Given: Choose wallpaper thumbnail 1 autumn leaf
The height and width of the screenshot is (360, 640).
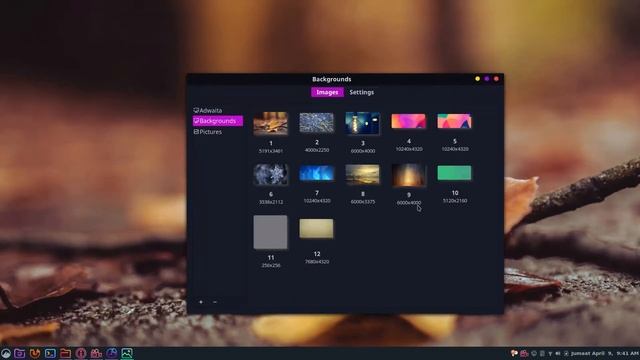Looking at the screenshot, I should (x=270, y=123).
